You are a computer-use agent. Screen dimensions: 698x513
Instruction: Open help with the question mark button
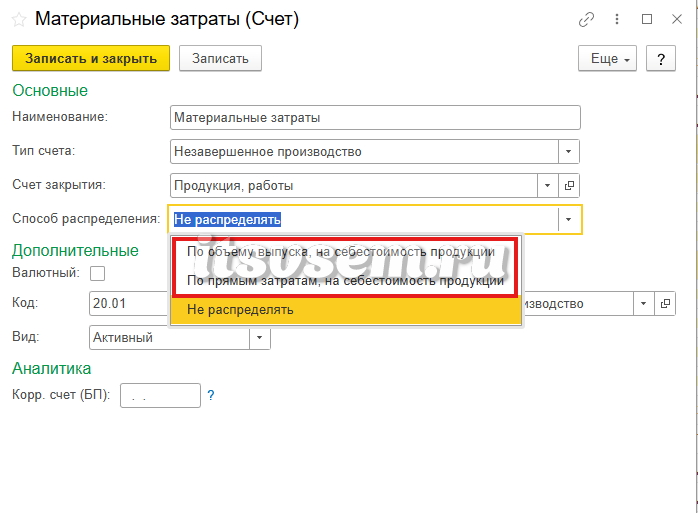661,58
